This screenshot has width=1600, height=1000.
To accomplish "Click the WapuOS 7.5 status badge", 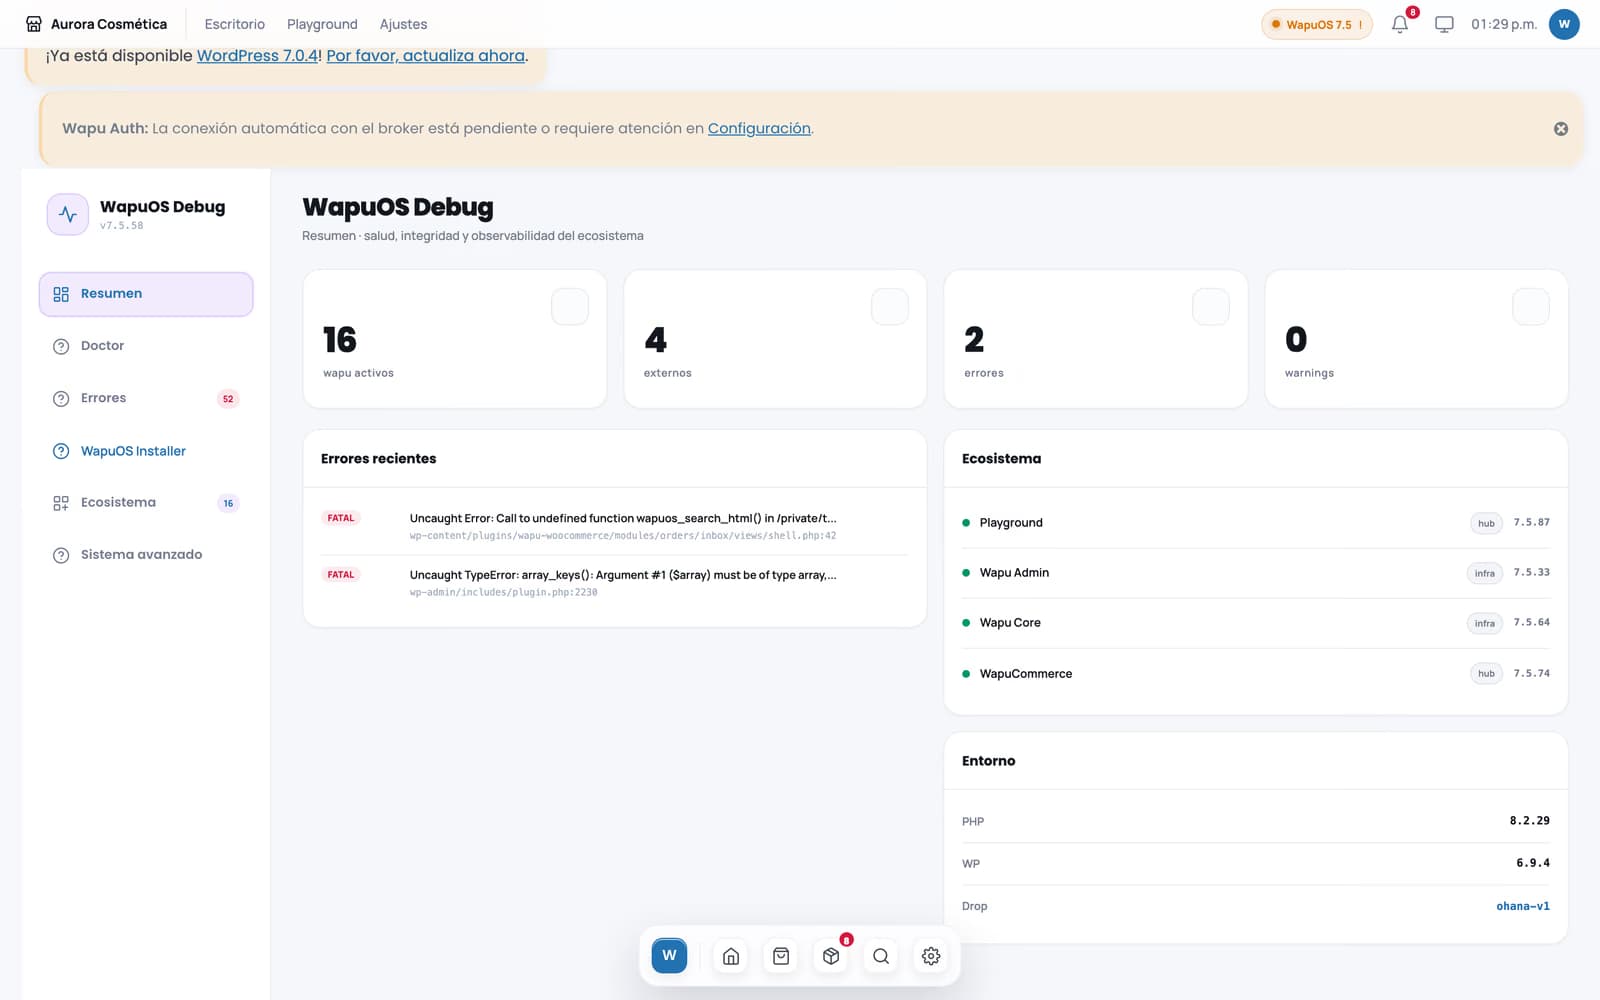I will pyautogui.click(x=1317, y=24).
